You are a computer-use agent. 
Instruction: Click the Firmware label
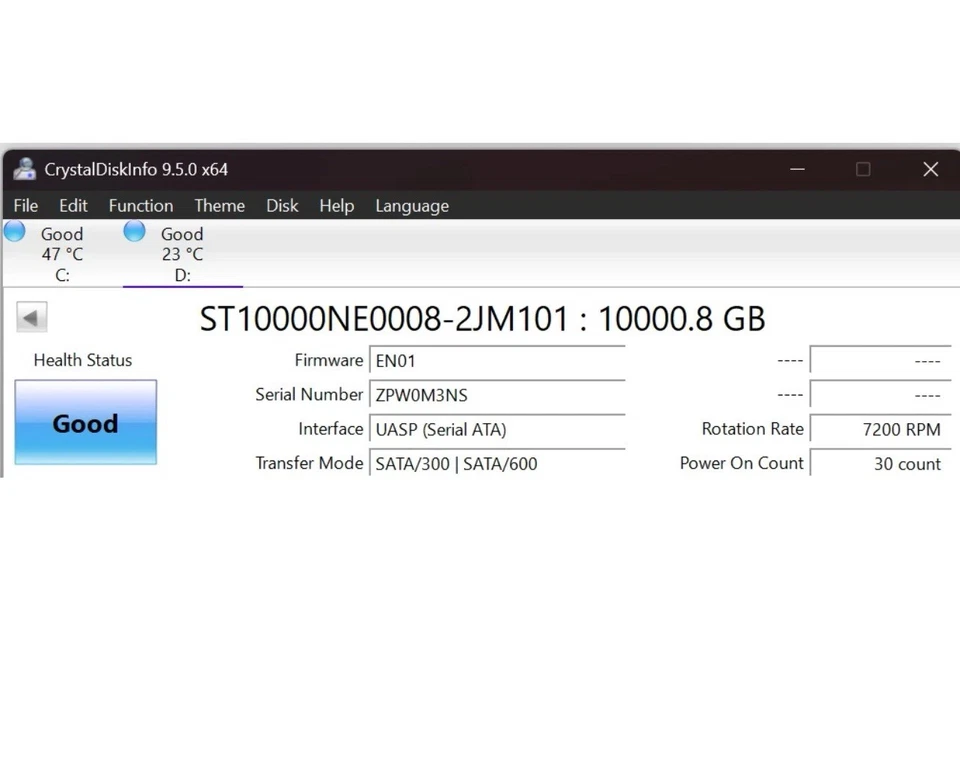329,360
